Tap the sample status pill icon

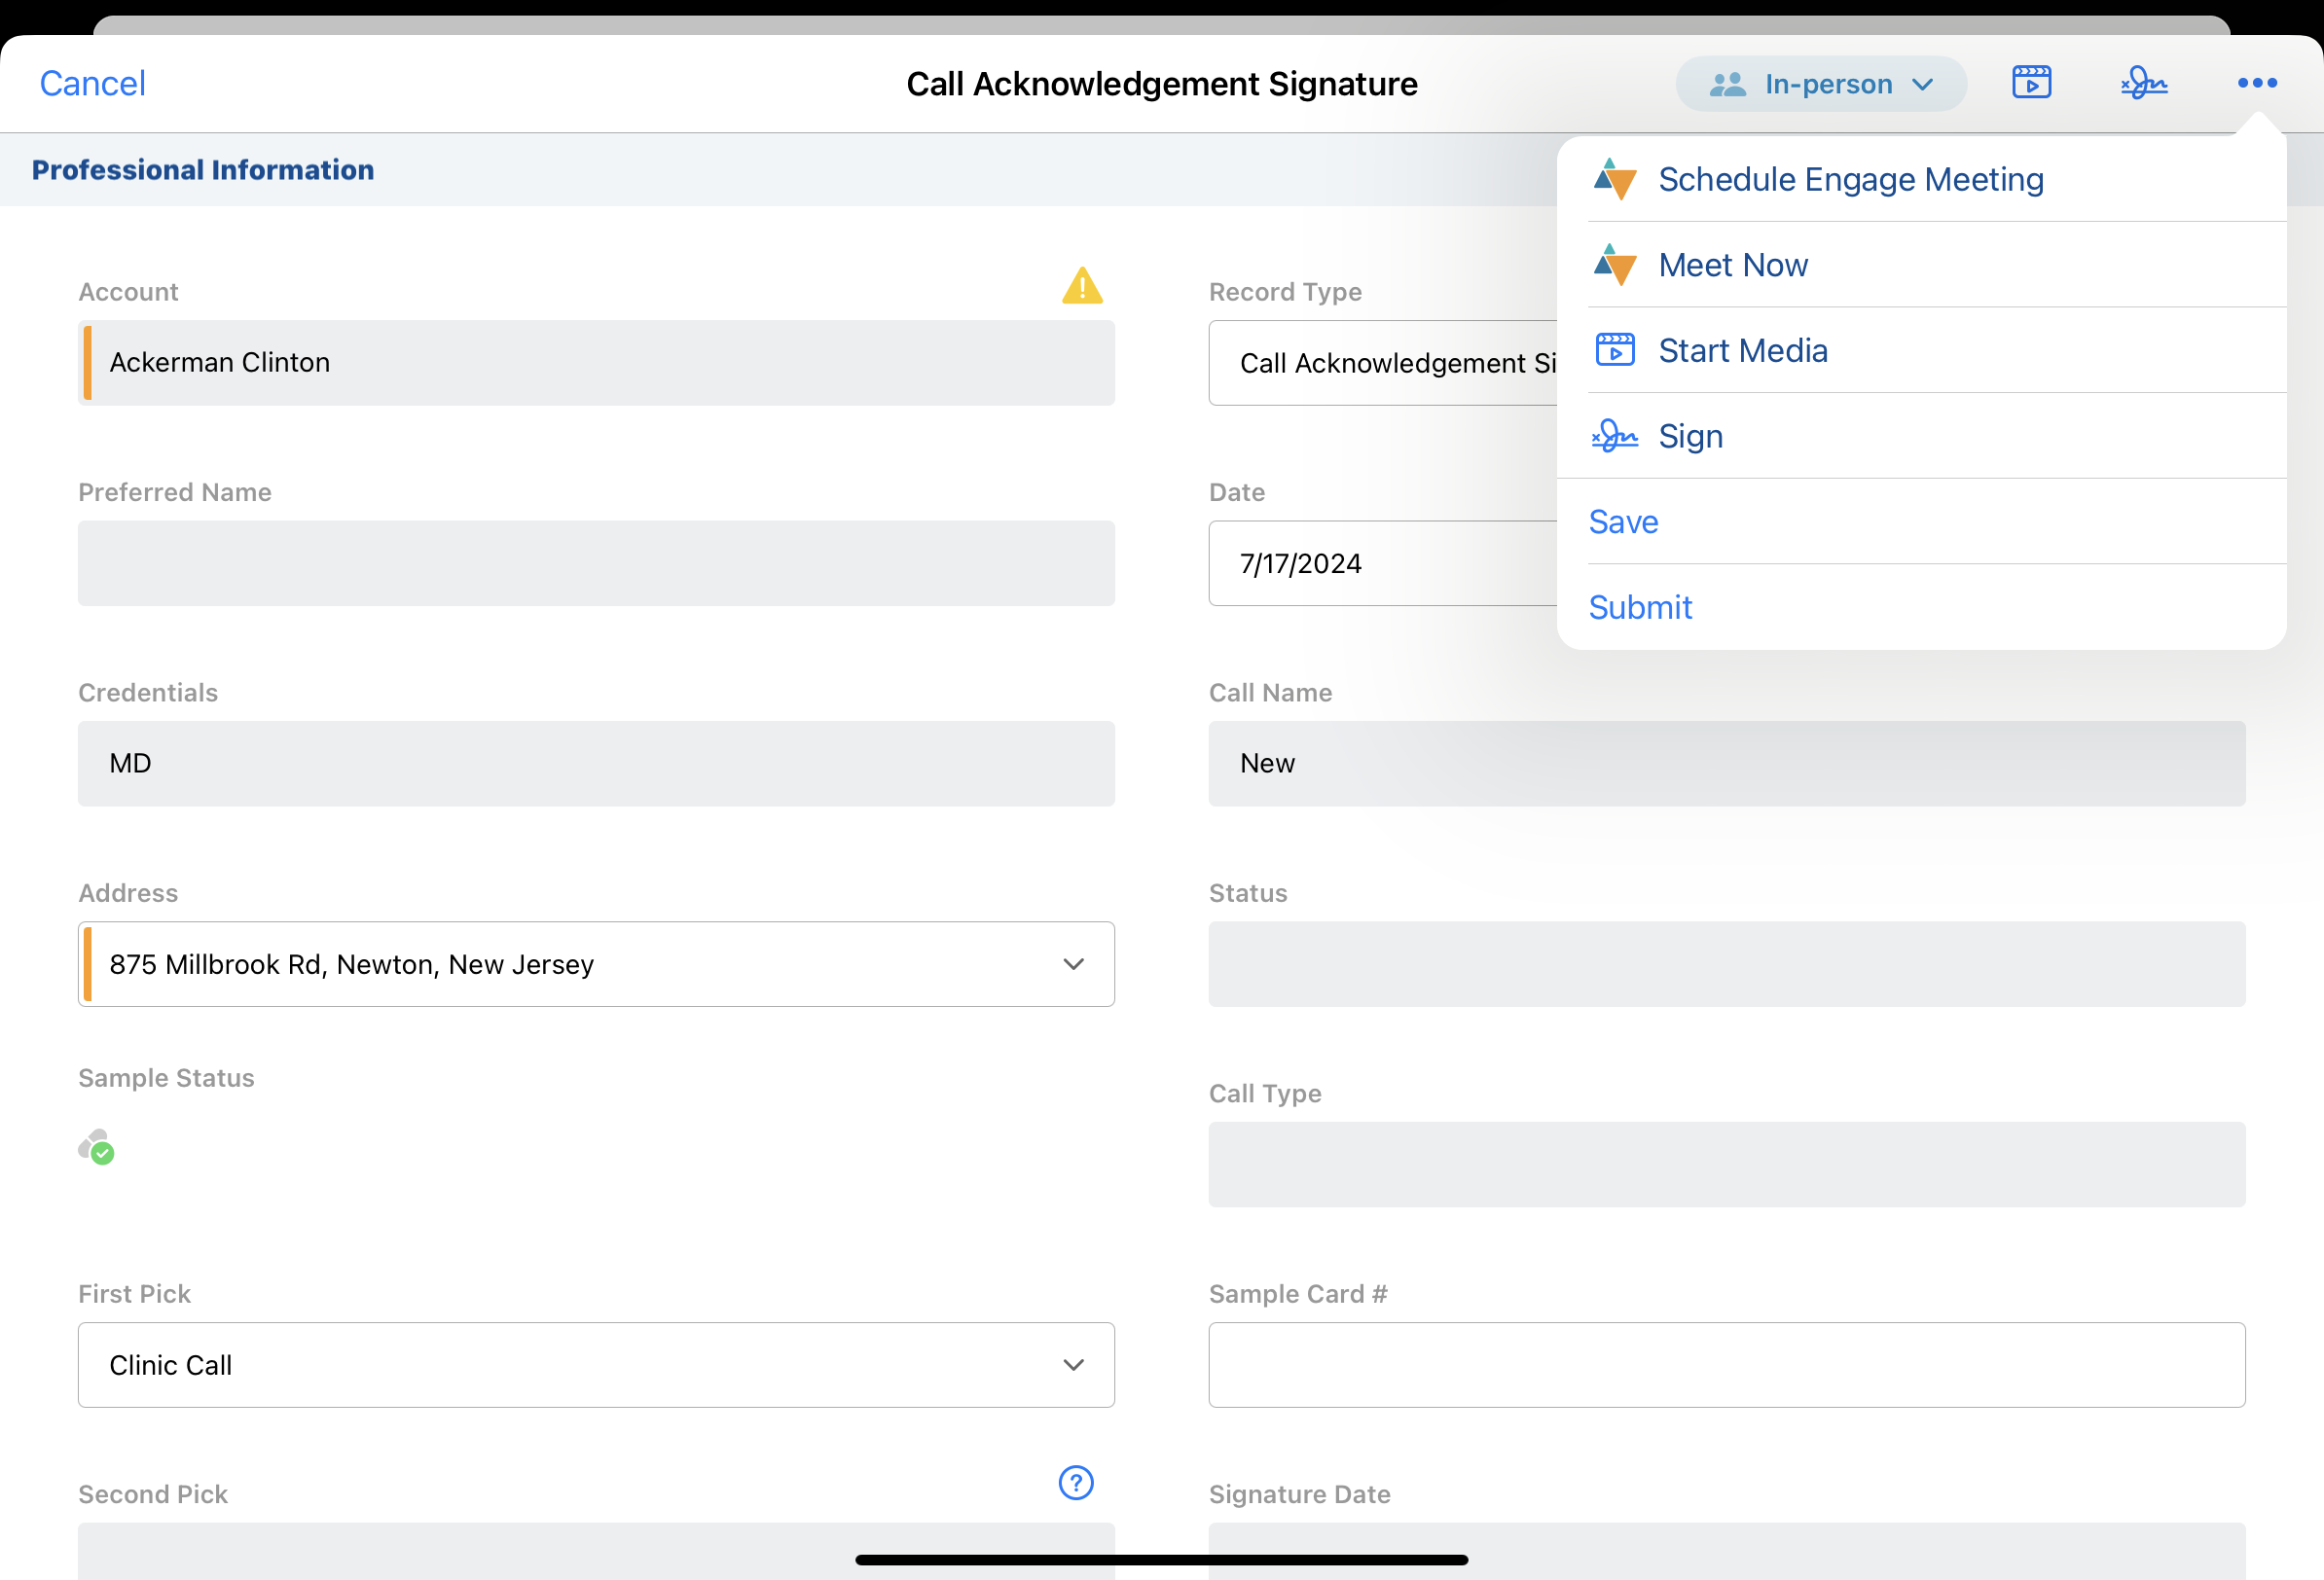(x=97, y=1147)
